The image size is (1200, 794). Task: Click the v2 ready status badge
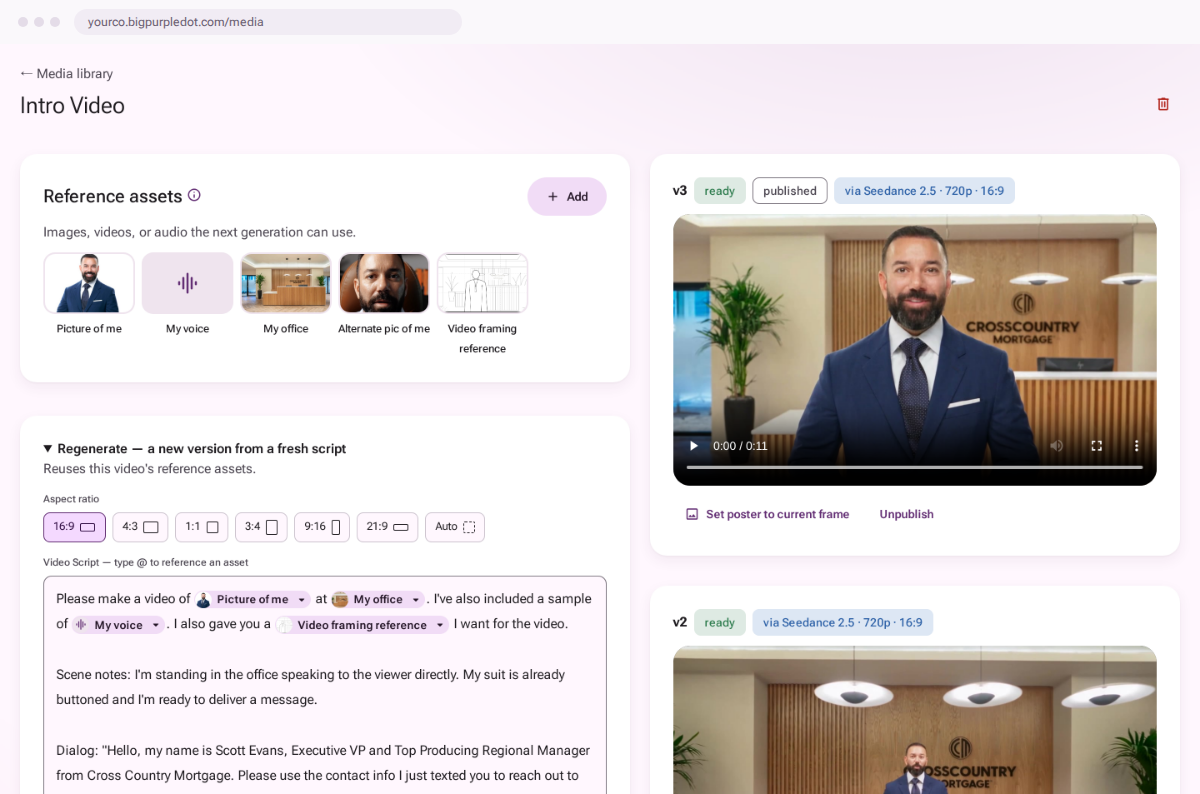click(x=720, y=622)
